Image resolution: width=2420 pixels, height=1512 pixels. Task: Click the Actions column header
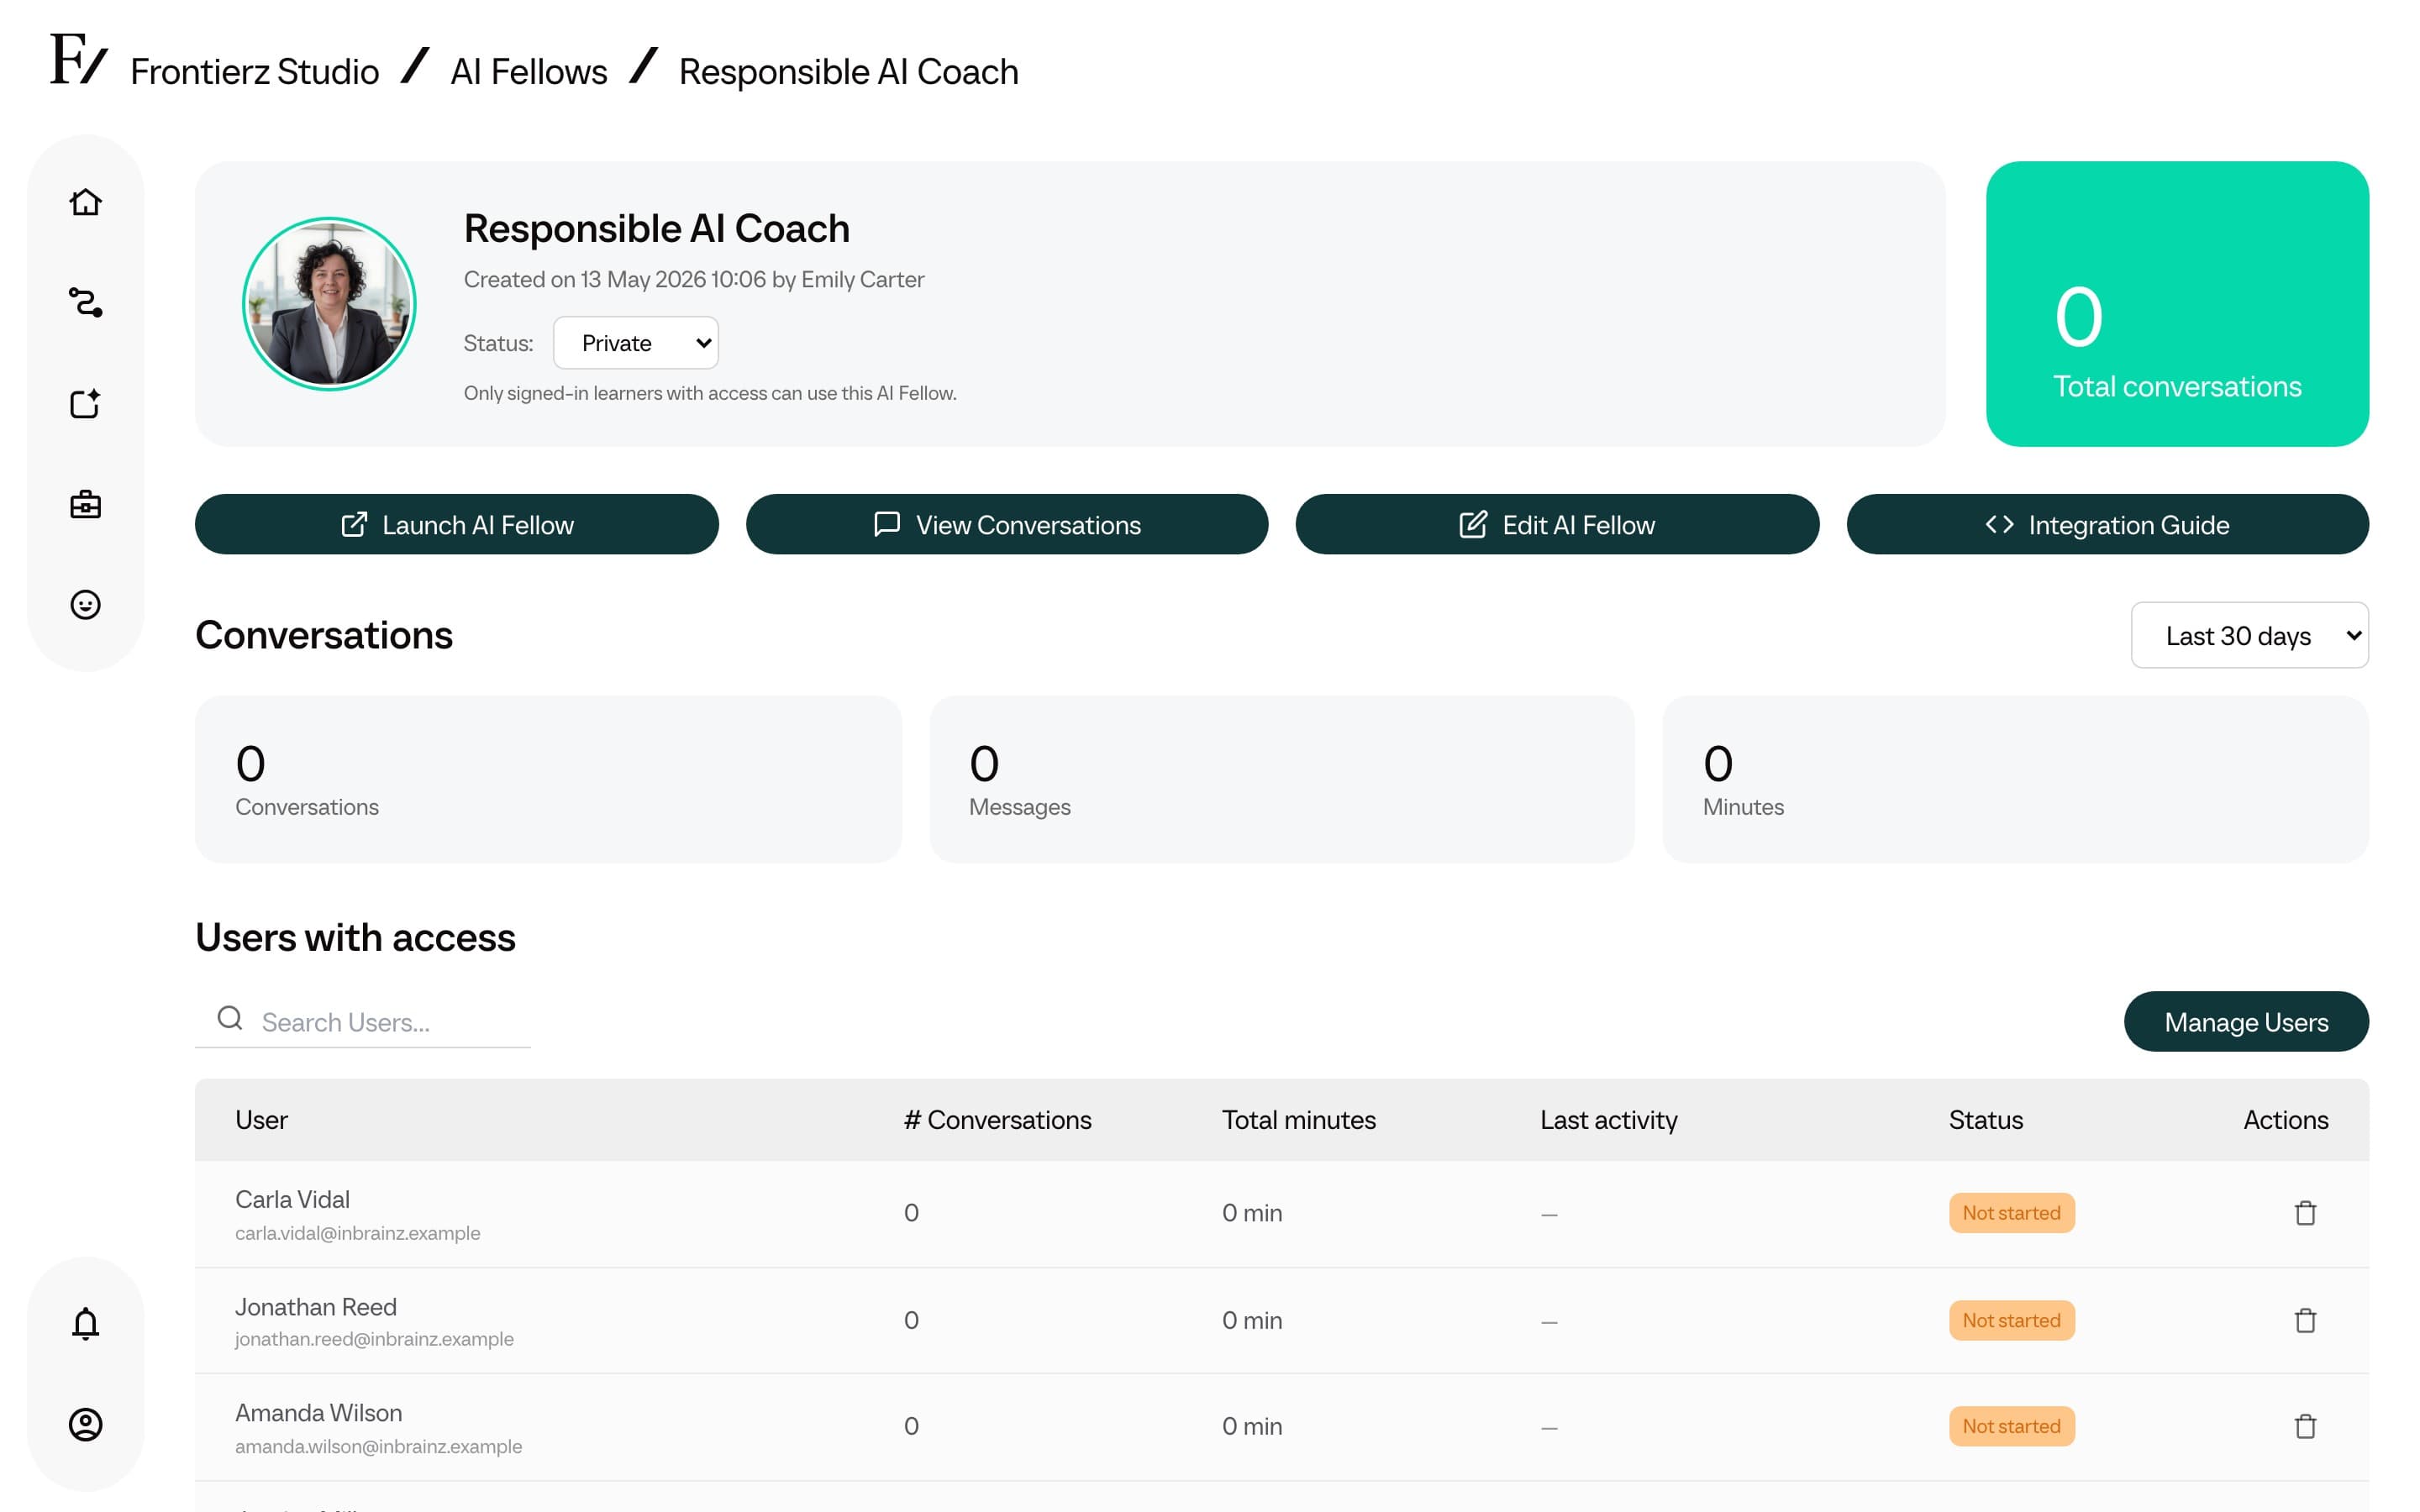(2285, 1119)
